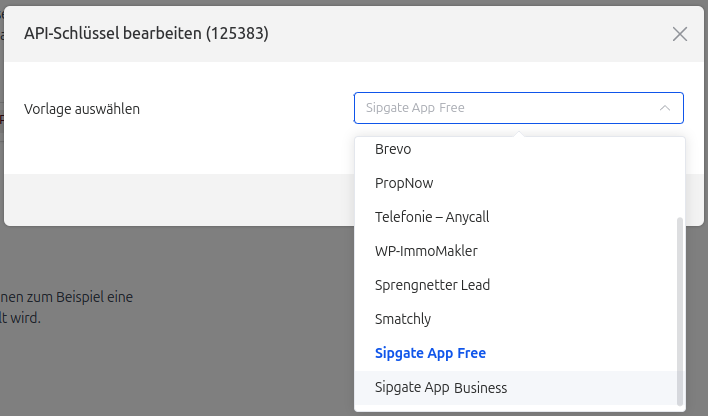
Task: Click the background text ending 'lt wird.'
Action: [x=20, y=318]
